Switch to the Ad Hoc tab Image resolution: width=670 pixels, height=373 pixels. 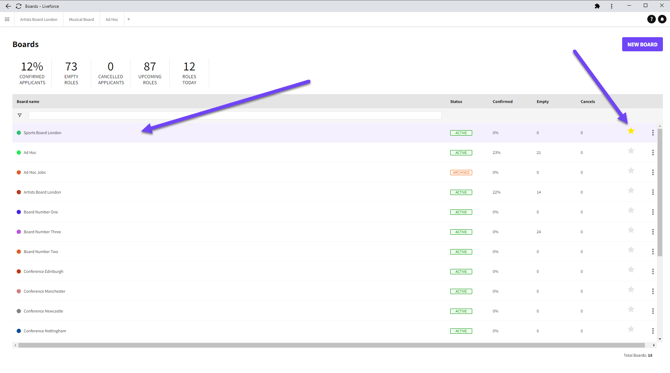point(112,19)
